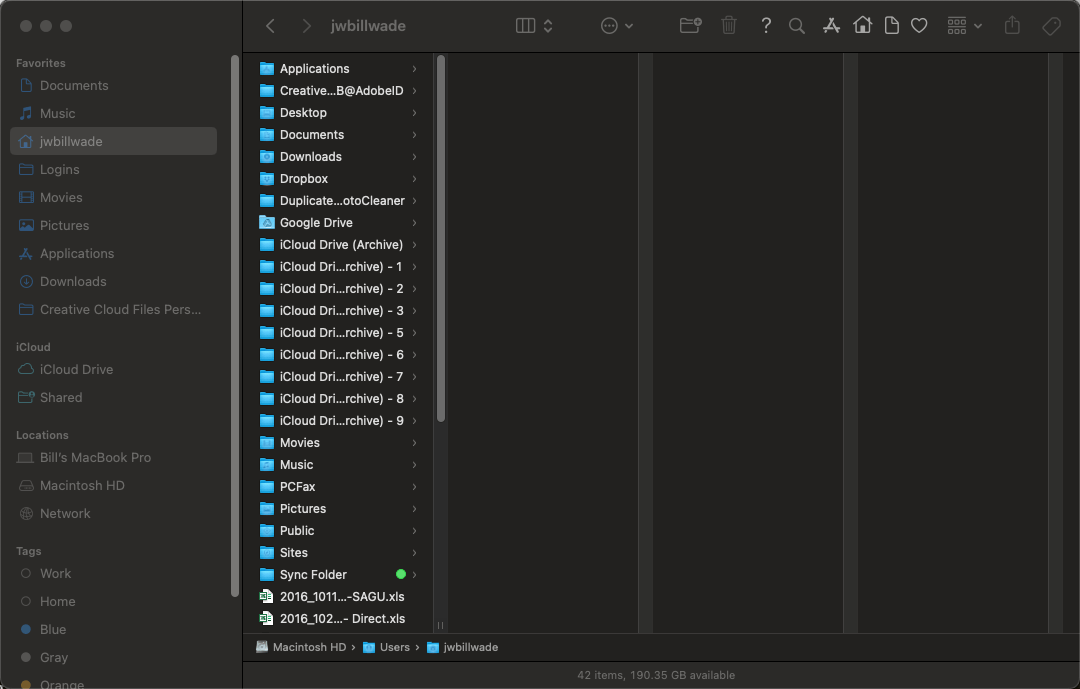
Task: Apply a tag using the tag icon
Action: click(1051, 25)
